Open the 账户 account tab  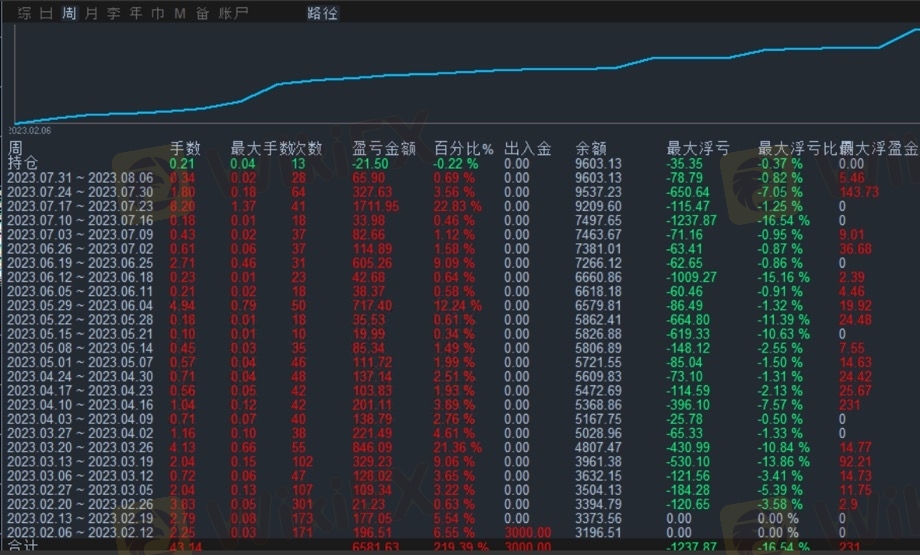pos(232,14)
